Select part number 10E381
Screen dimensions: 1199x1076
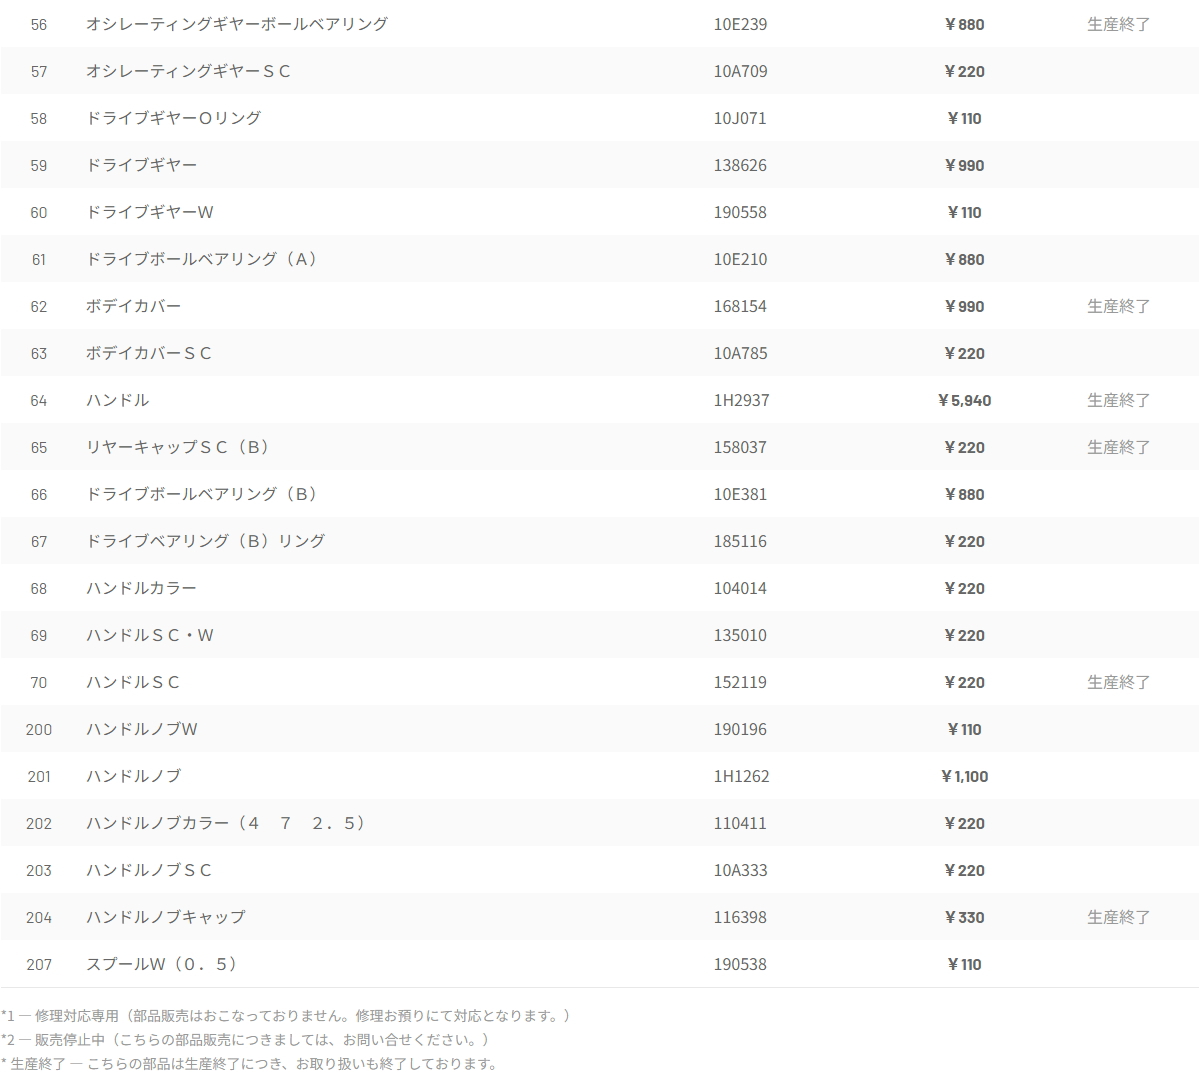coord(740,494)
